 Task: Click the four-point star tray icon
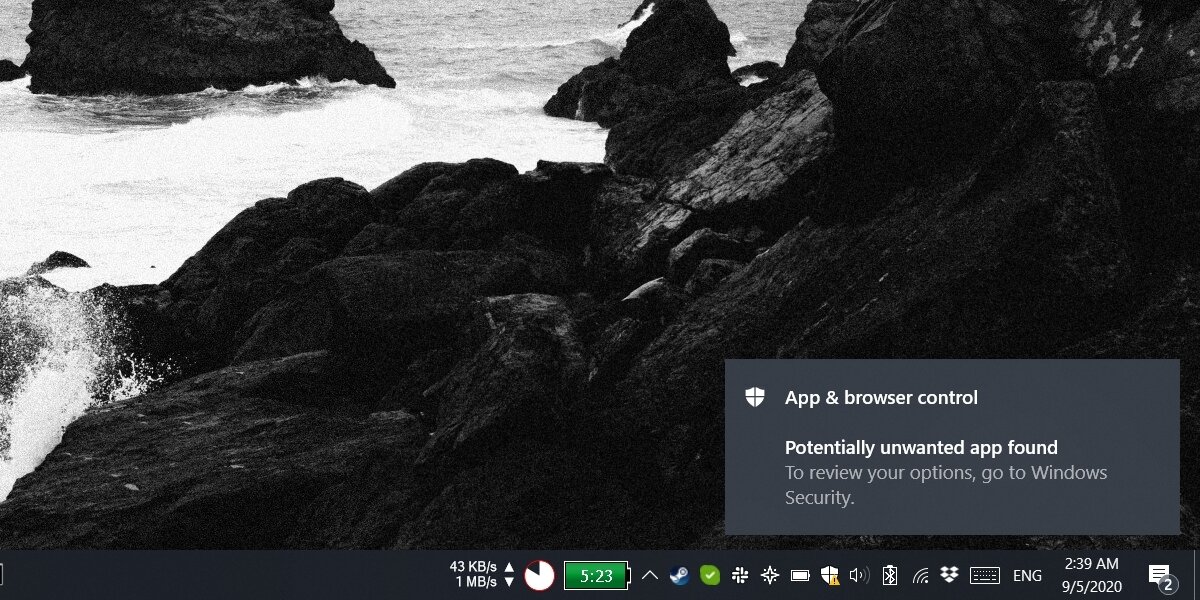coord(769,575)
